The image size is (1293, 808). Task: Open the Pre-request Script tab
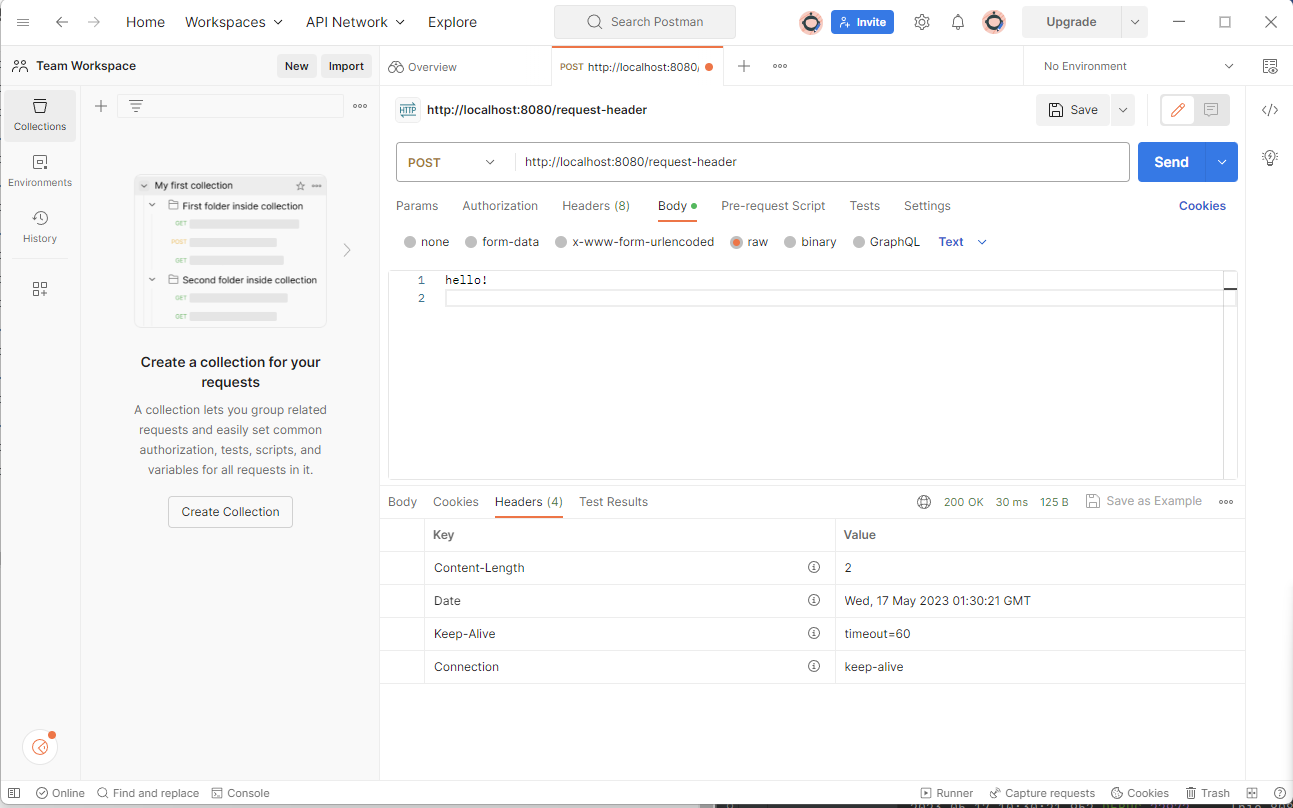773,206
